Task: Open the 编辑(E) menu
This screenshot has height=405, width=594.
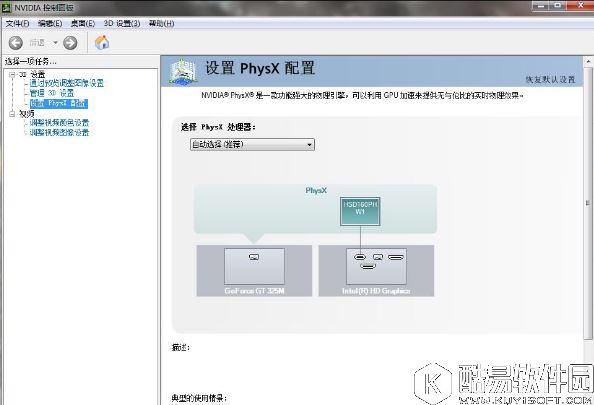Action: point(50,23)
